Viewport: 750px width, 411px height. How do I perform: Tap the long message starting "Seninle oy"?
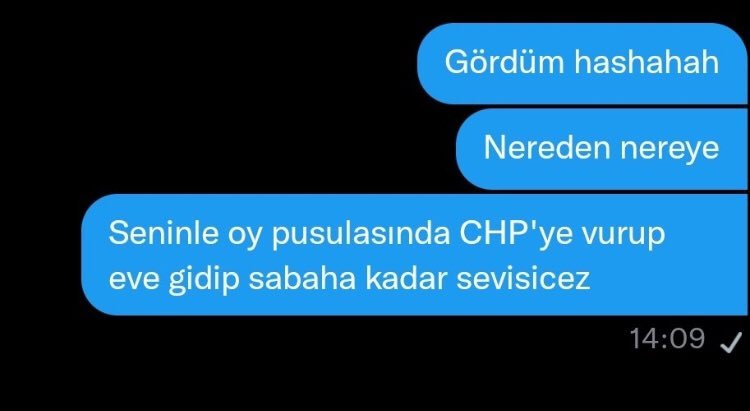[x=414, y=255]
